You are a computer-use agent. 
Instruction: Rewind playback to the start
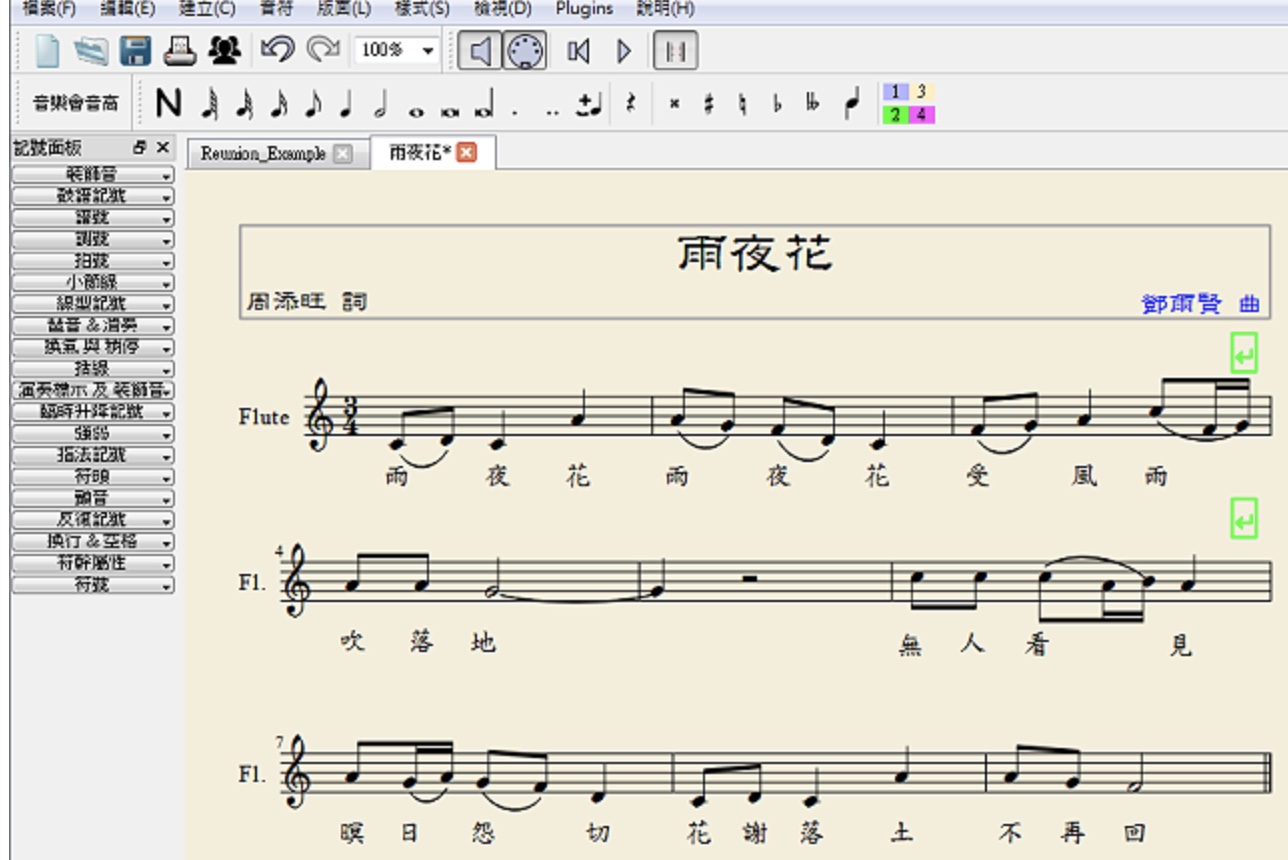pos(578,51)
